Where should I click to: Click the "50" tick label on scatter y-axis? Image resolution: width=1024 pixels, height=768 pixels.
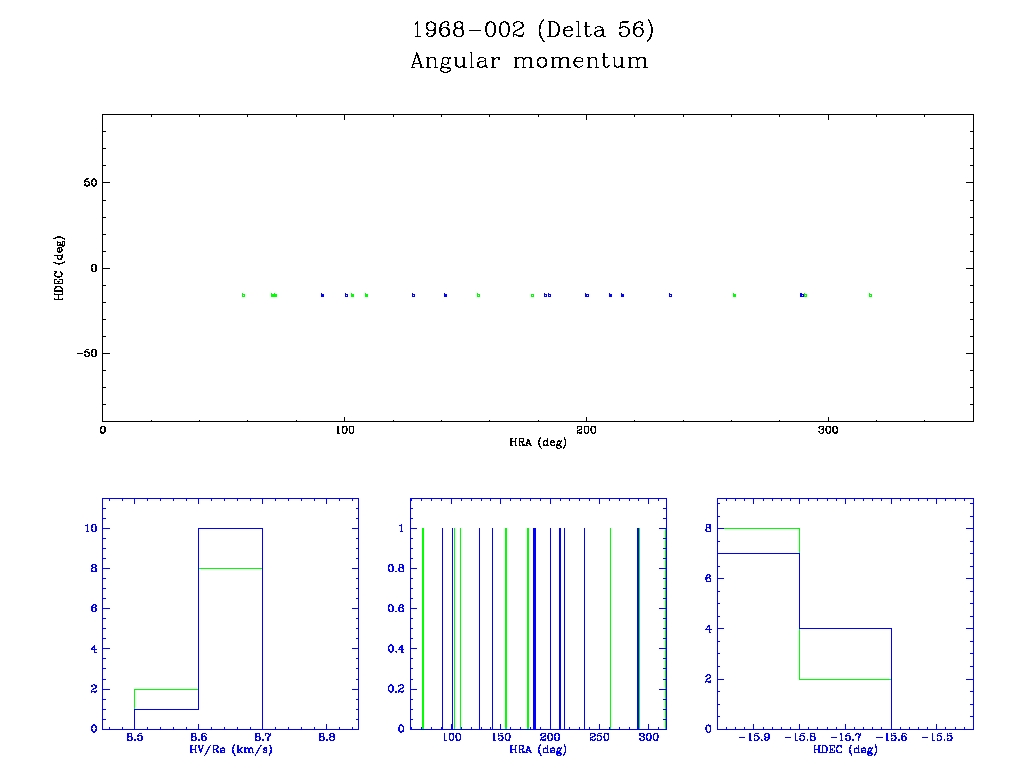(x=87, y=183)
